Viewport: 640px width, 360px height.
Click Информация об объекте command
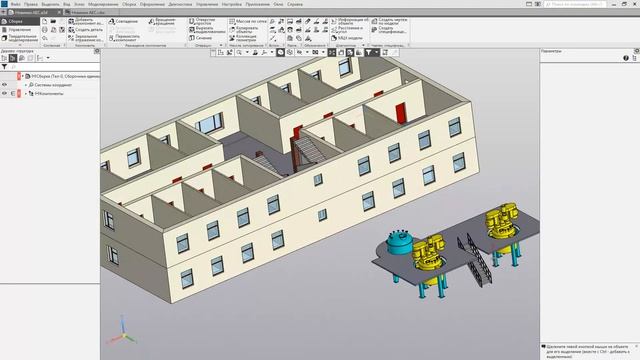click(350, 21)
